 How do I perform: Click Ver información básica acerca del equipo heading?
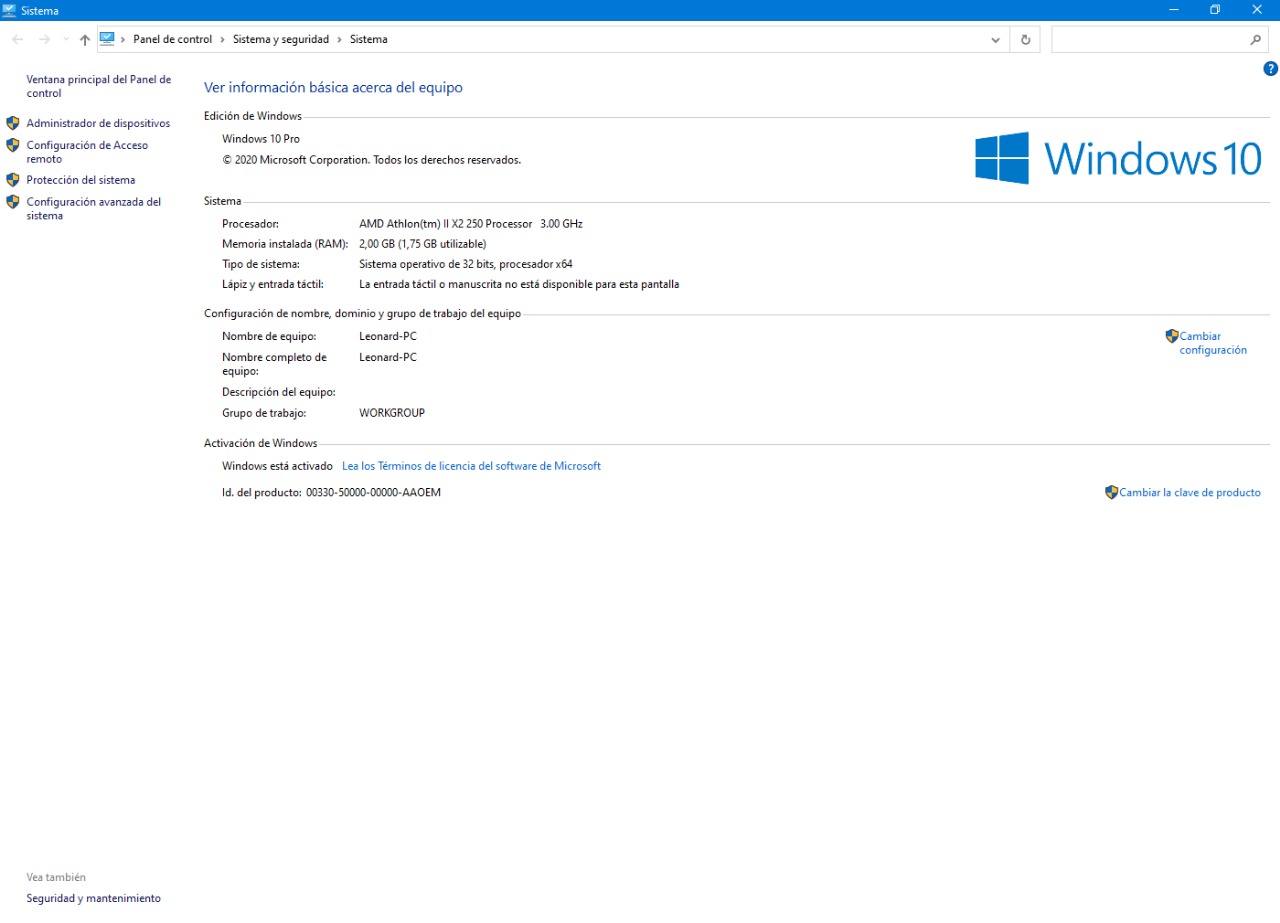(333, 88)
